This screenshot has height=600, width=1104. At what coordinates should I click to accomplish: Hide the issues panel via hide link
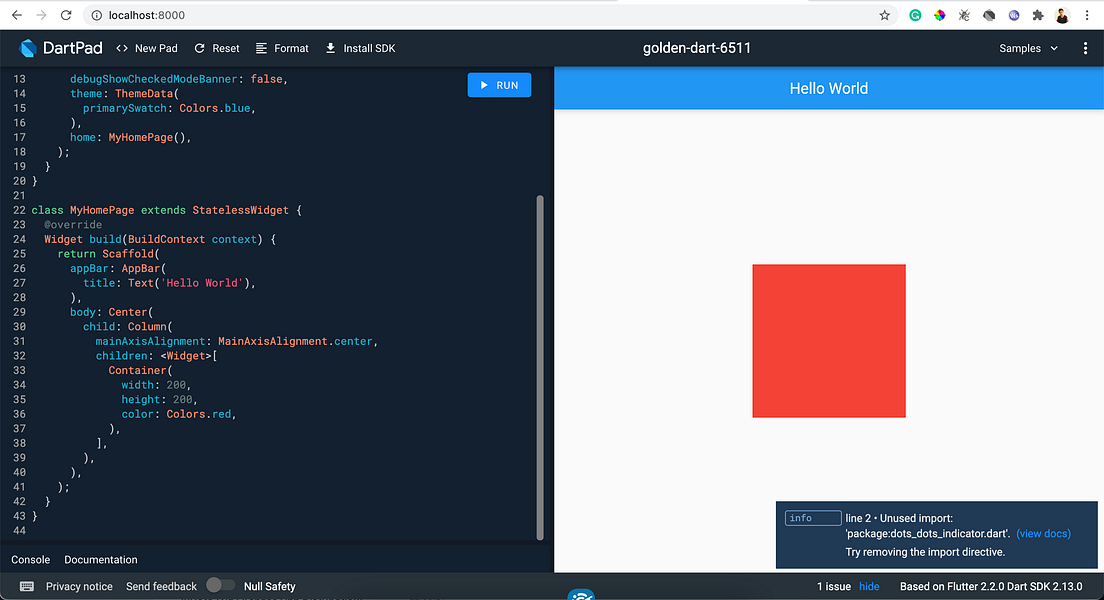point(869,586)
